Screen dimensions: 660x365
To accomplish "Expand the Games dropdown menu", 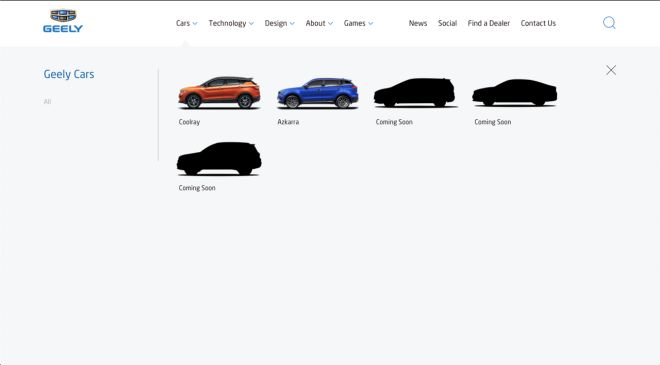I will coord(358,23).
